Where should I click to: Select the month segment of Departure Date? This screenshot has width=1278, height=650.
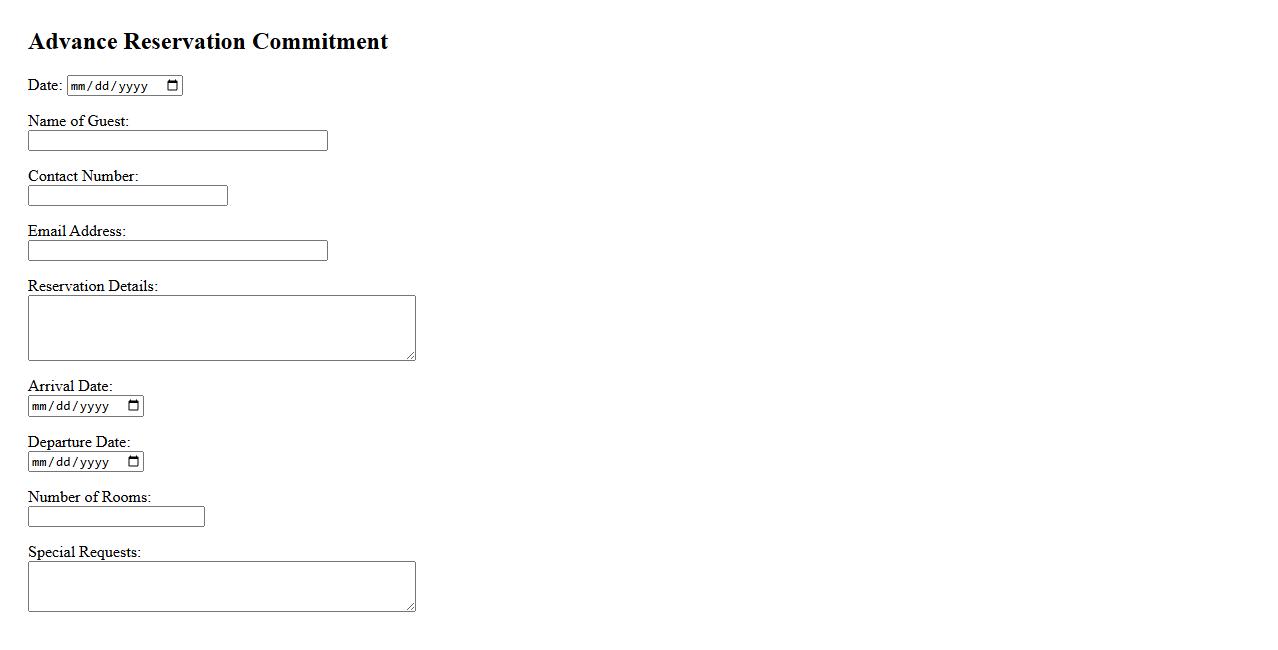[40, 462]
